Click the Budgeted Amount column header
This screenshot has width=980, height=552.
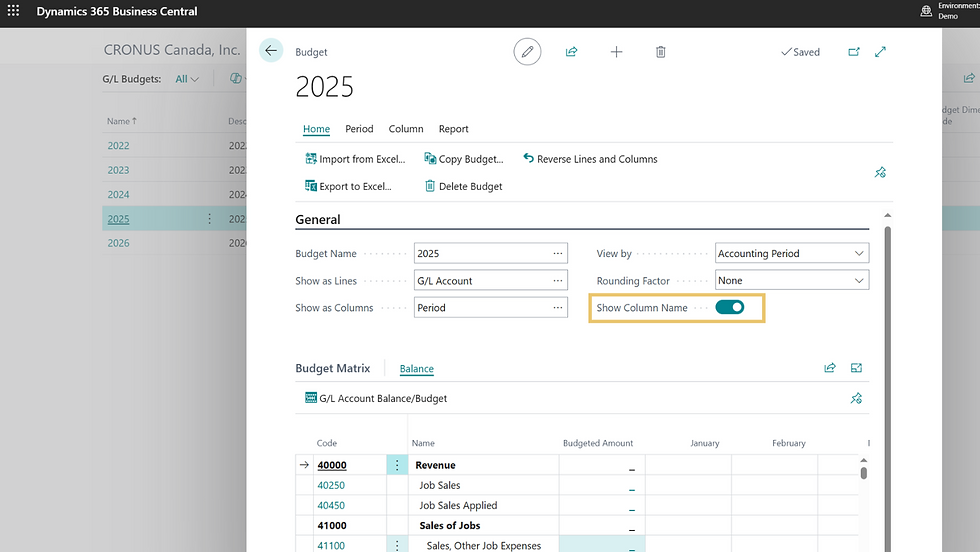click(598, 443)
